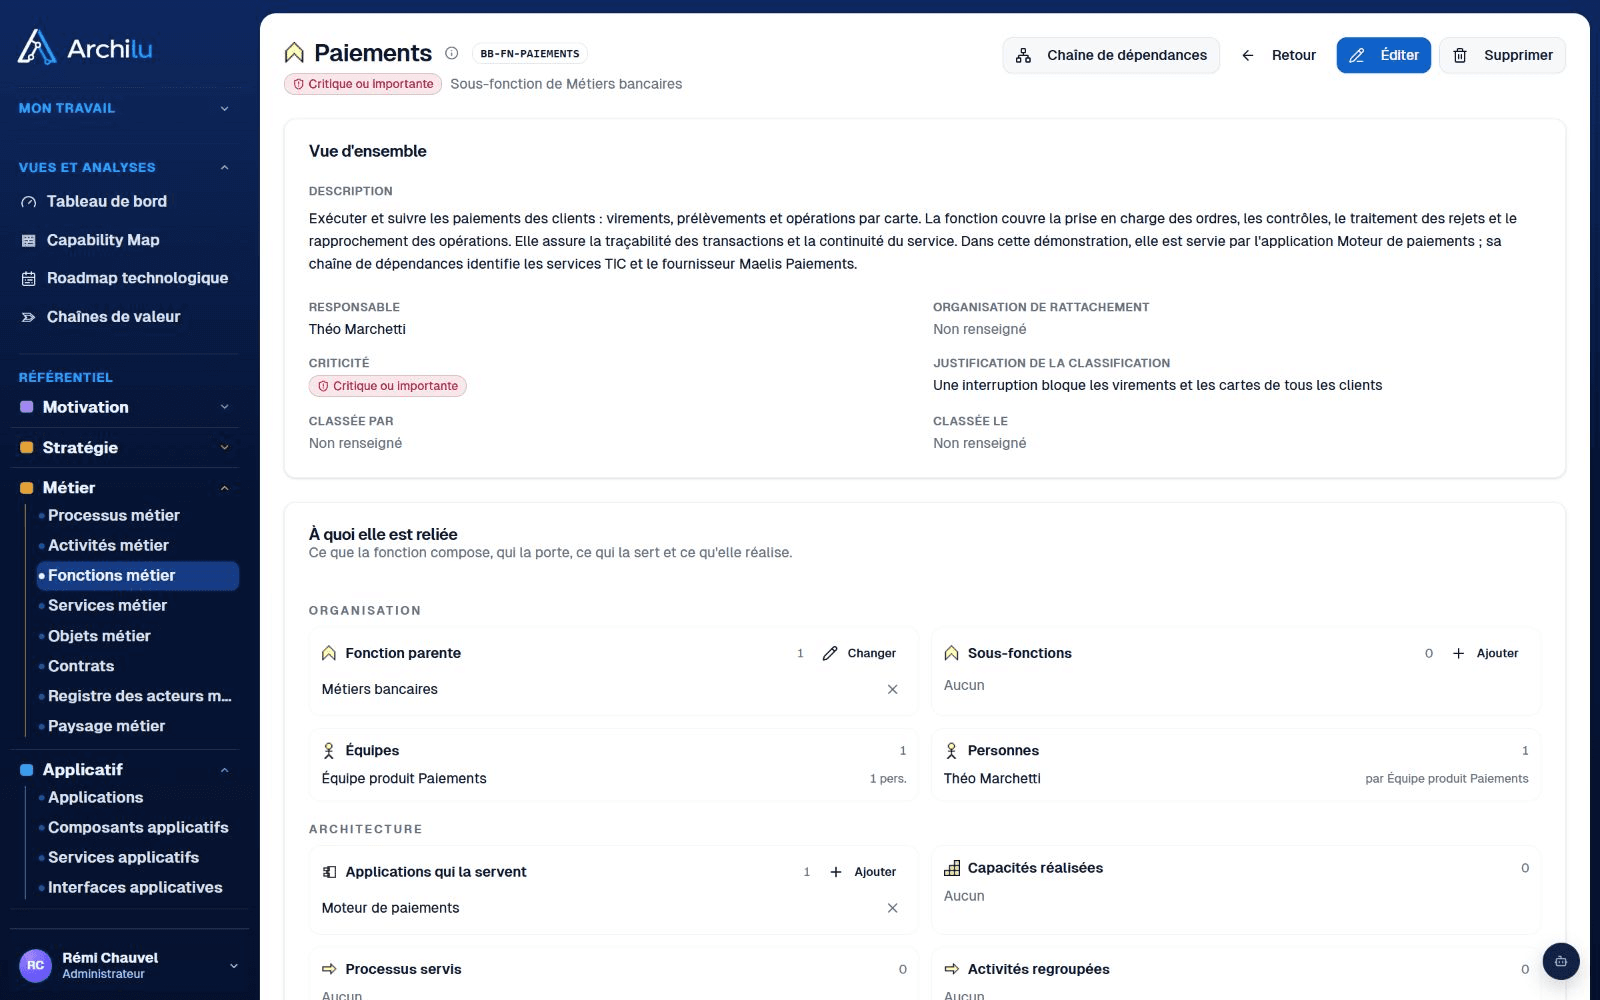Click the Archilu logo

pyautogui.click(x=85, y=47)
